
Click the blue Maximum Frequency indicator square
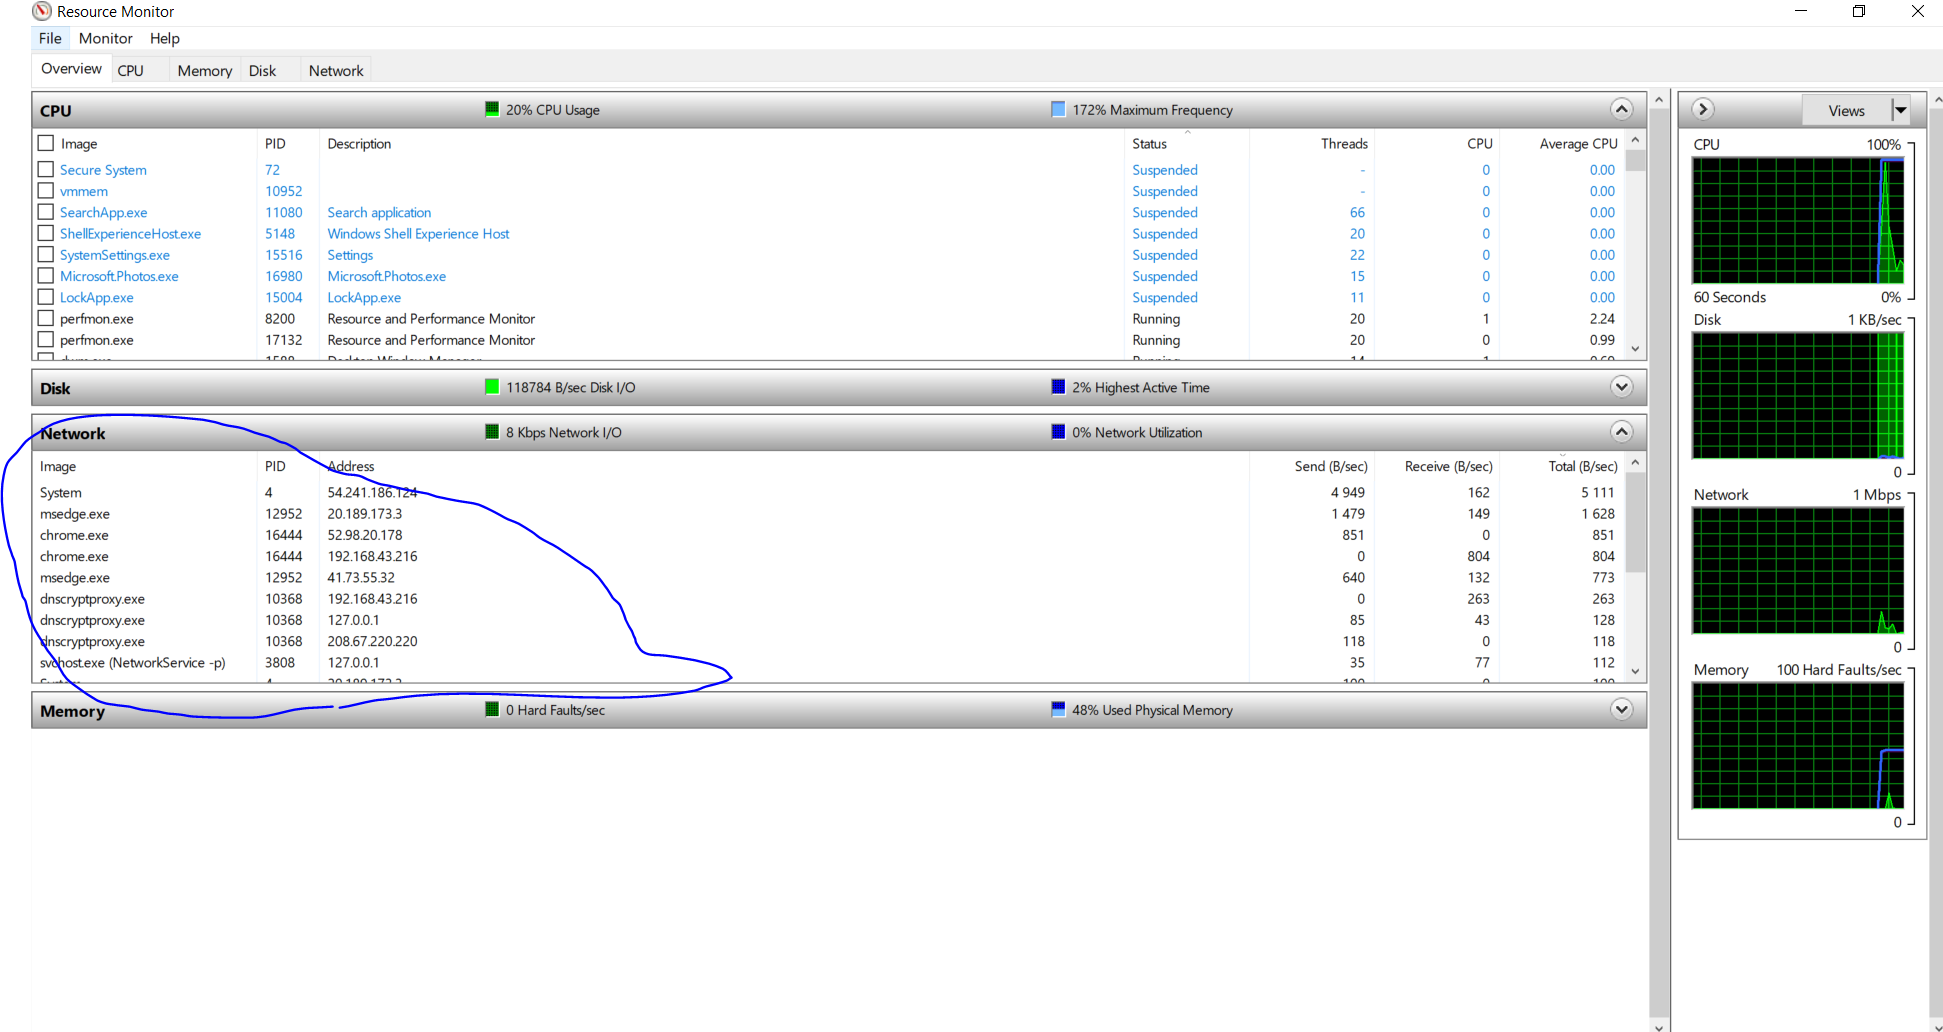pos(1058,109)
